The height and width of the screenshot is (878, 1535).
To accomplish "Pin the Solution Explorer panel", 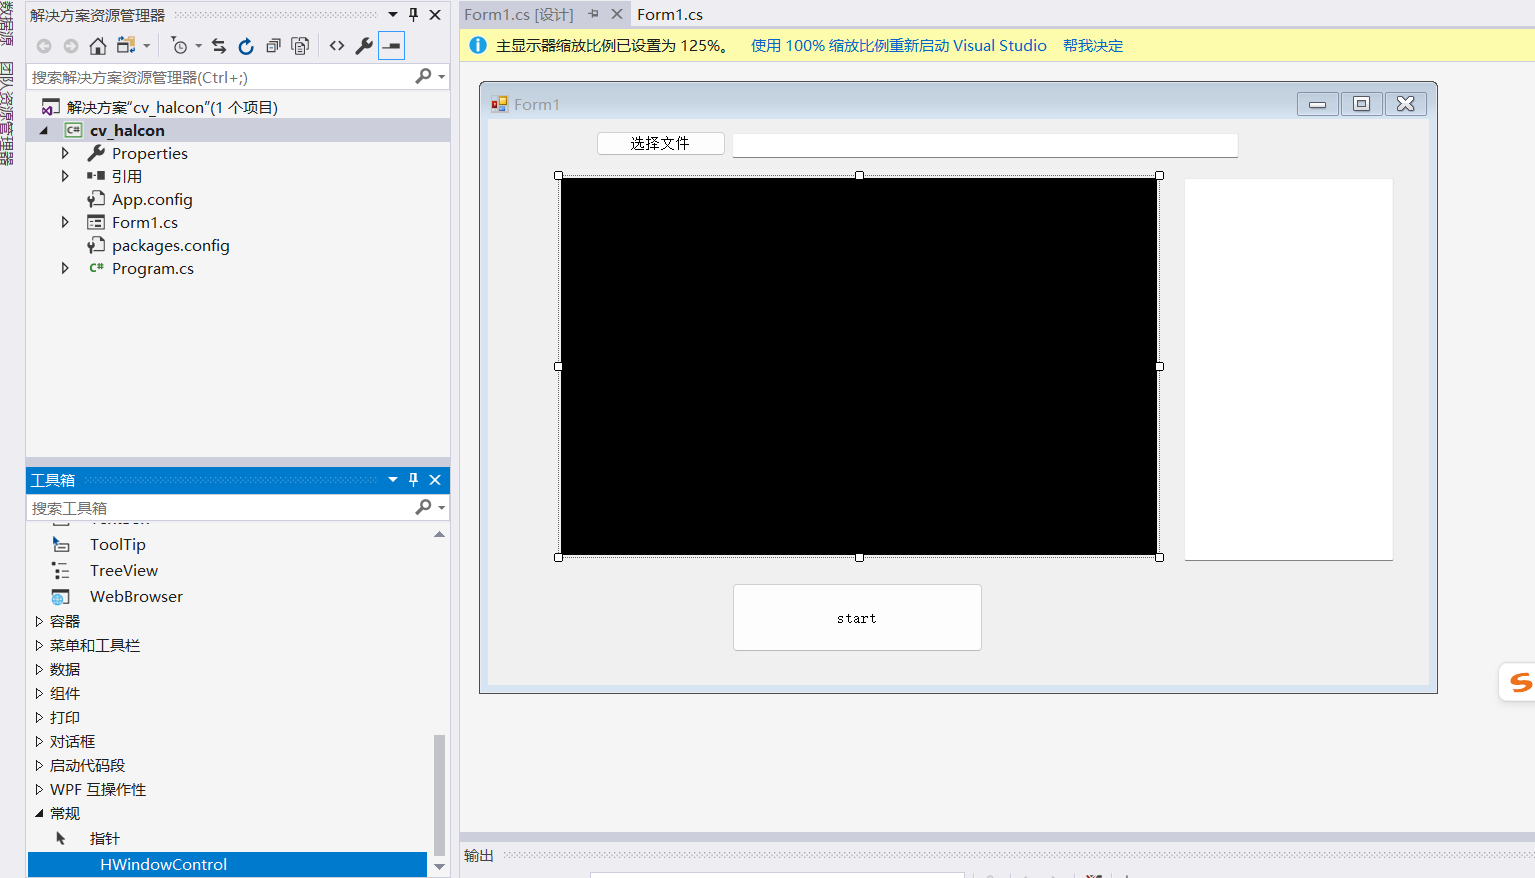I will (x=412, y=15).
